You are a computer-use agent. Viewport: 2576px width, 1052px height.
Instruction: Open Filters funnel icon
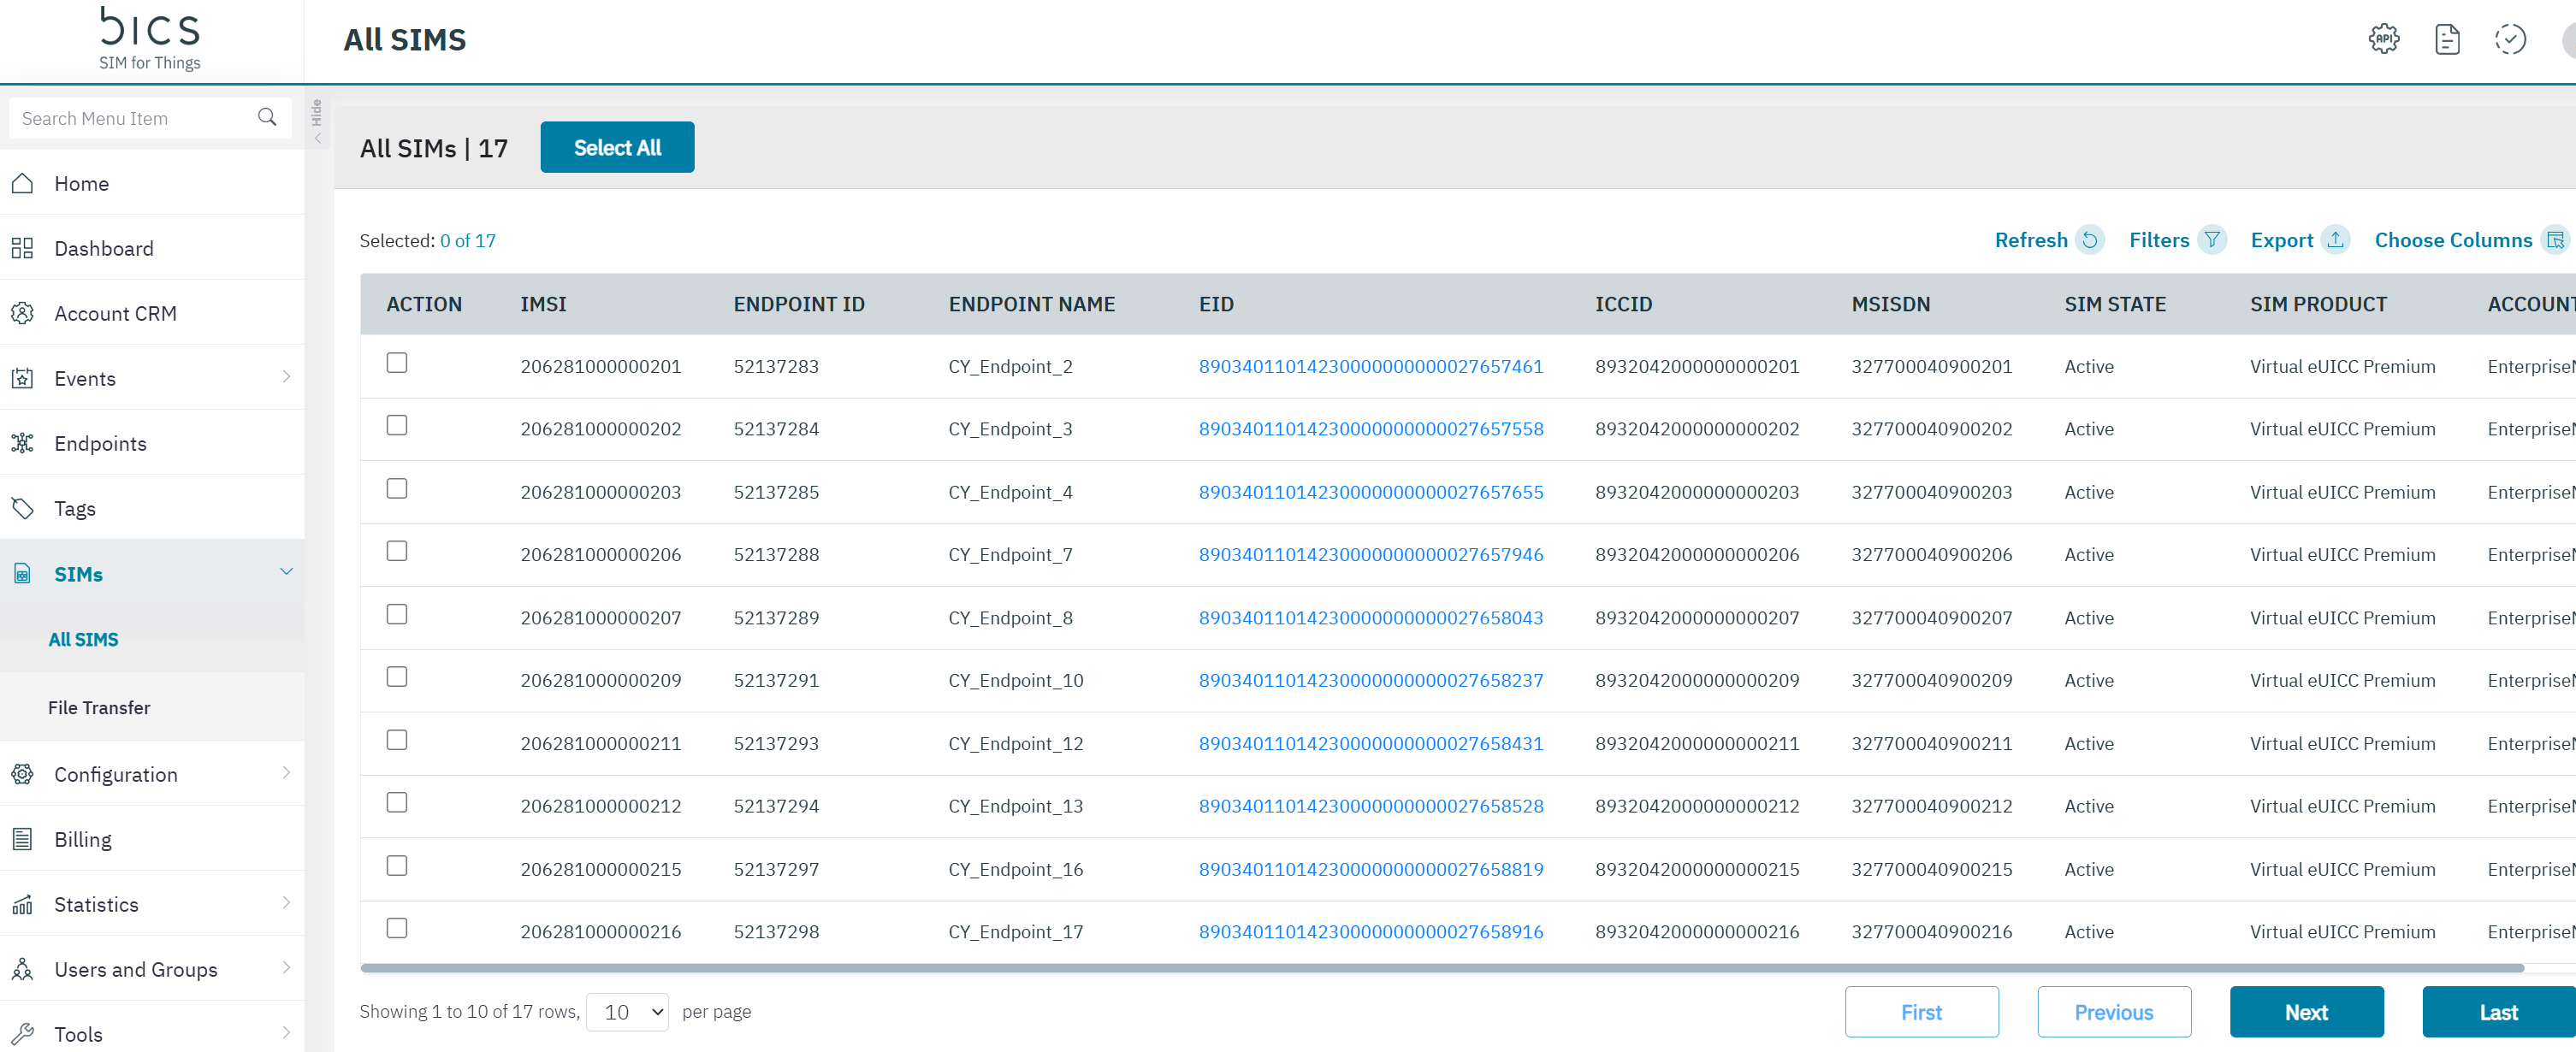[2212, 240]
